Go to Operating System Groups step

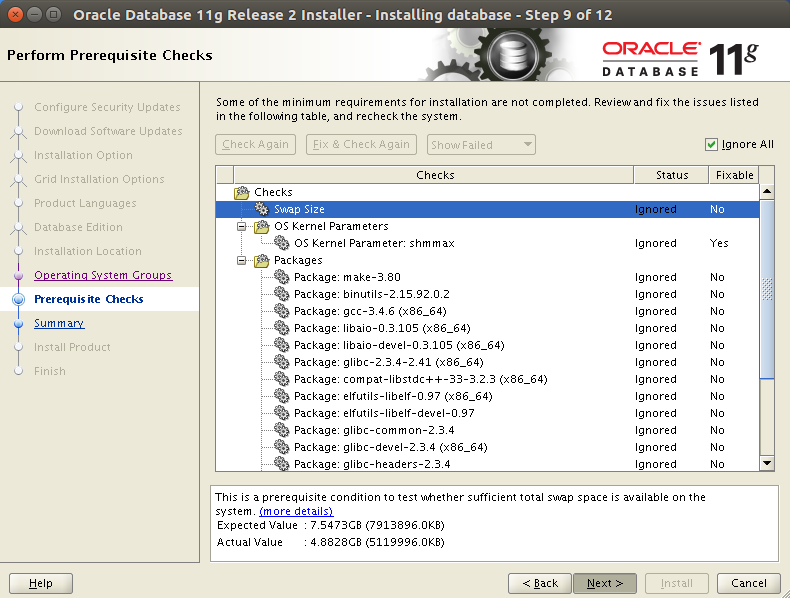[x=103, y=275]
